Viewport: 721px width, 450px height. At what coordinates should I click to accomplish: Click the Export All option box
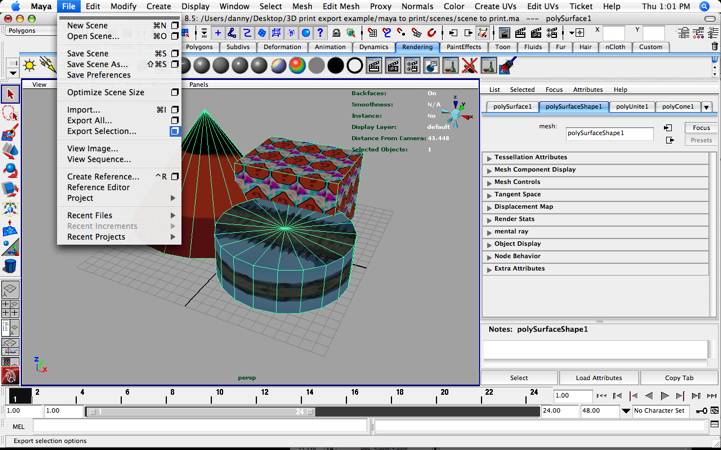click(x=175, y=120)
